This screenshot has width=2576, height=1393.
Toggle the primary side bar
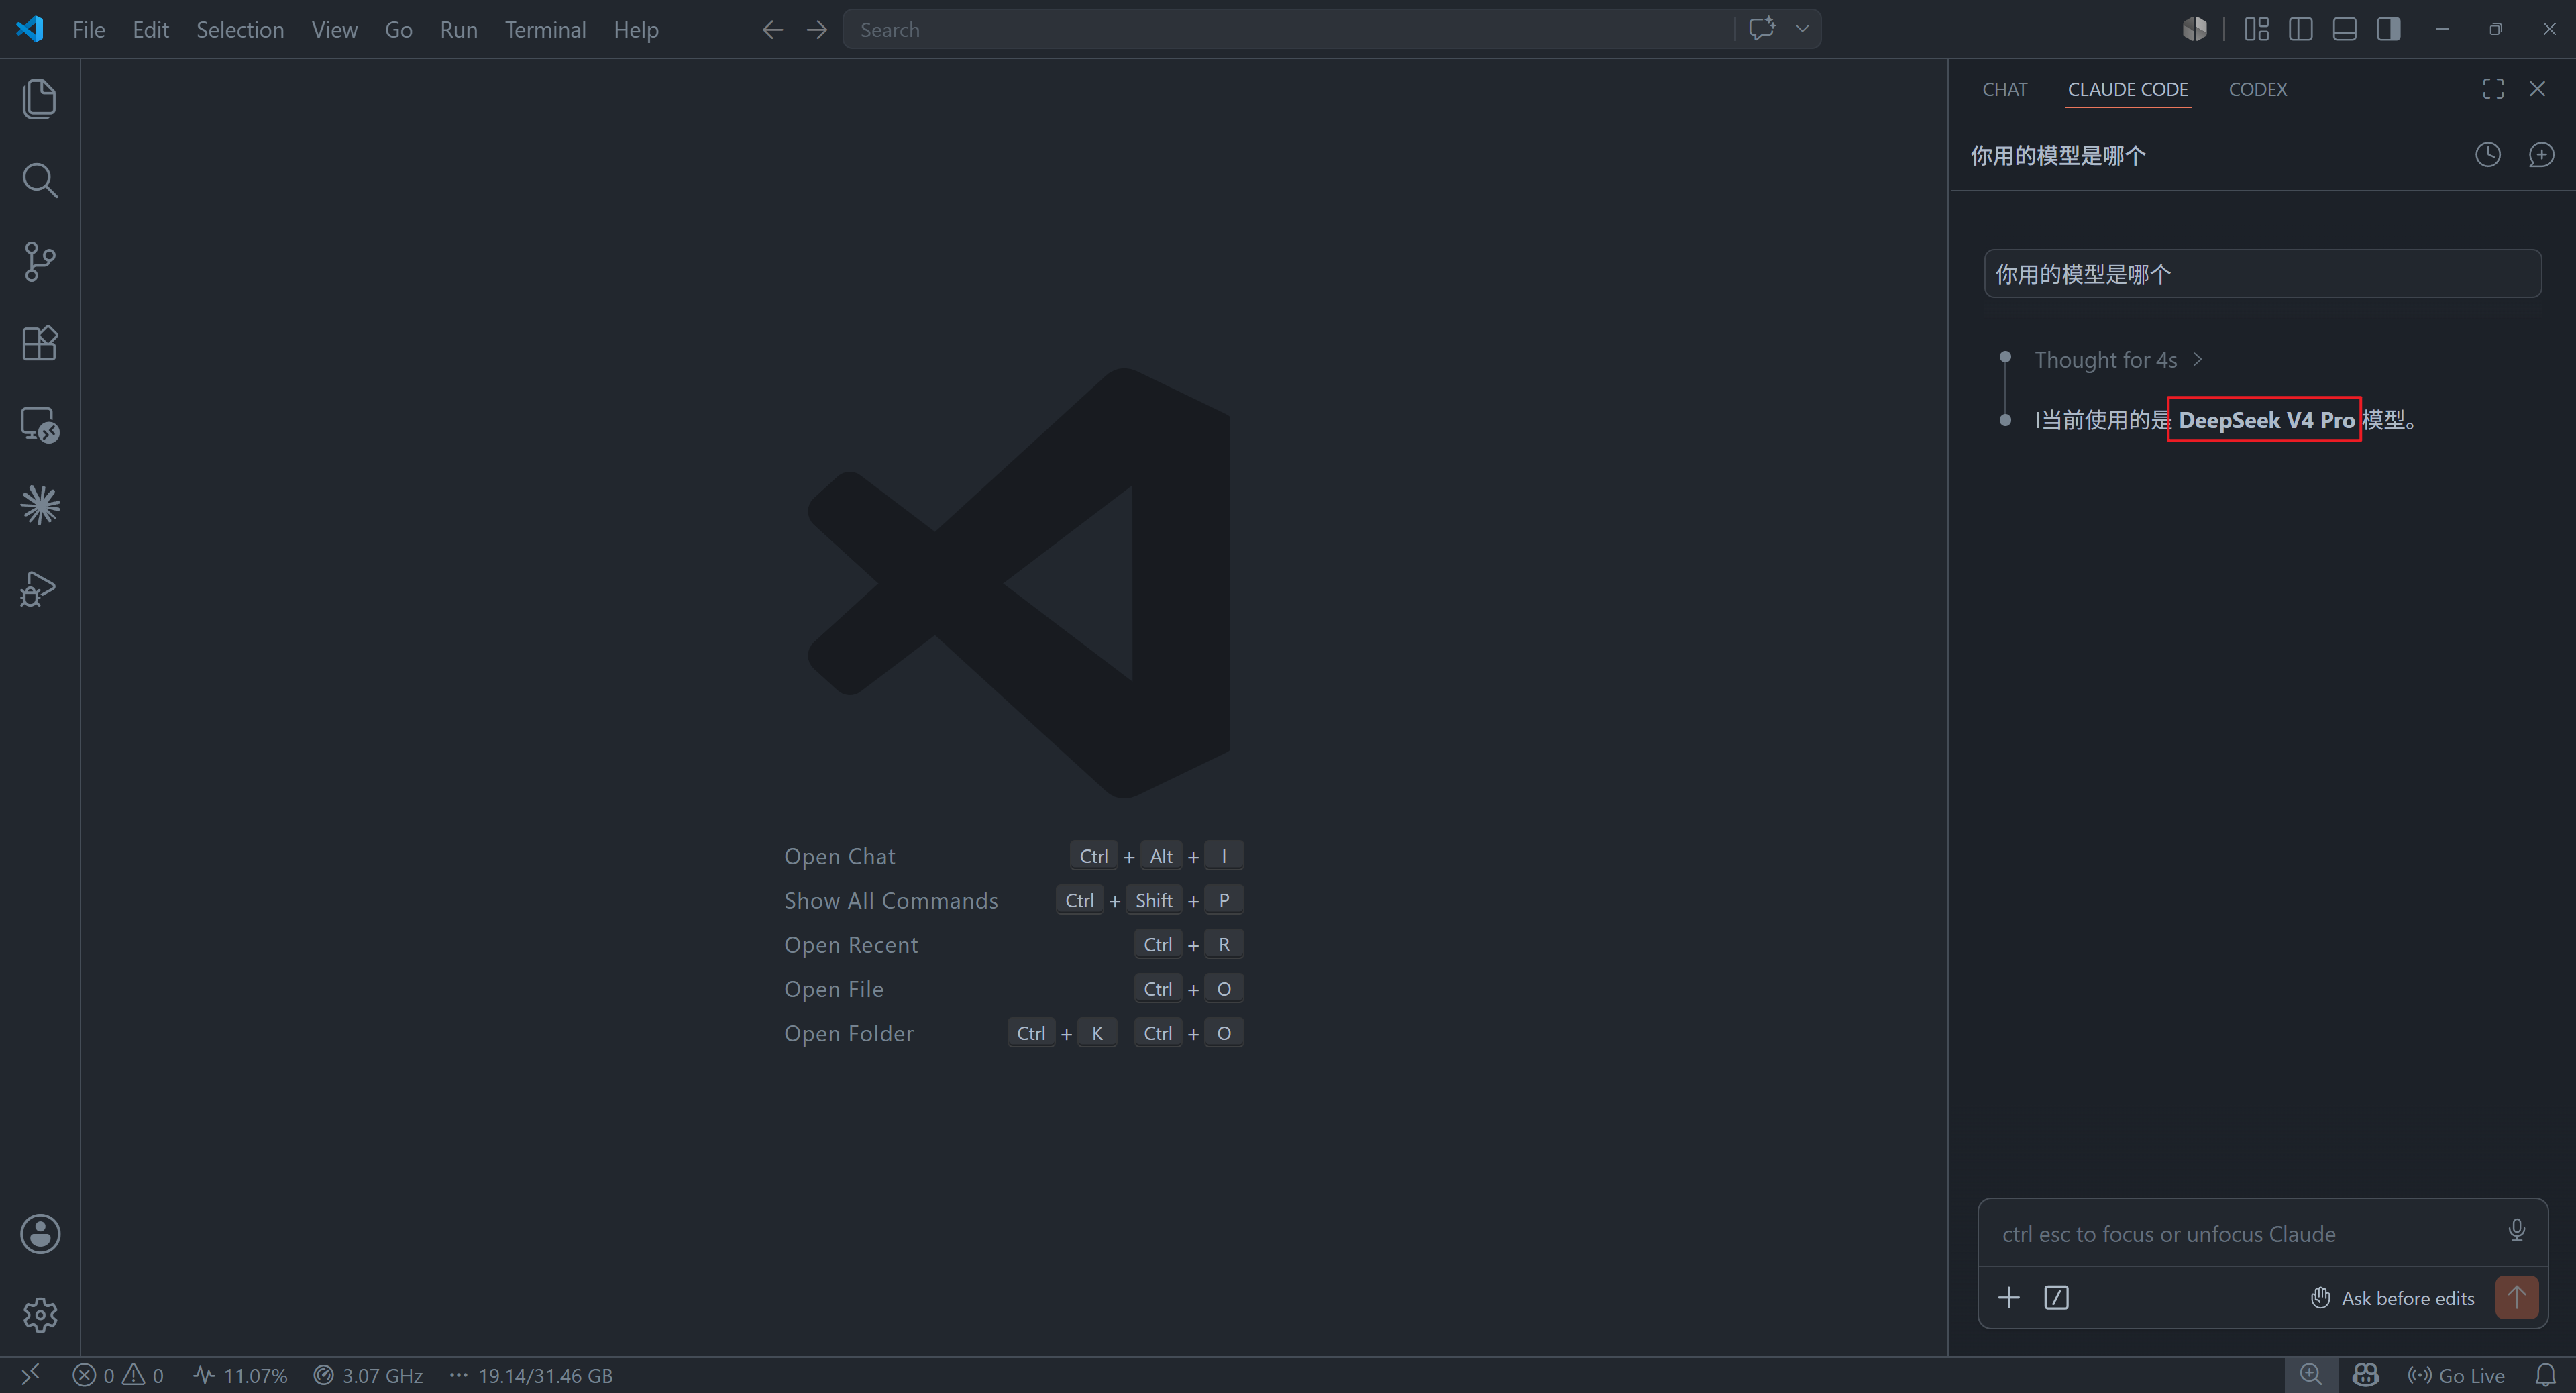[2301, 29]
